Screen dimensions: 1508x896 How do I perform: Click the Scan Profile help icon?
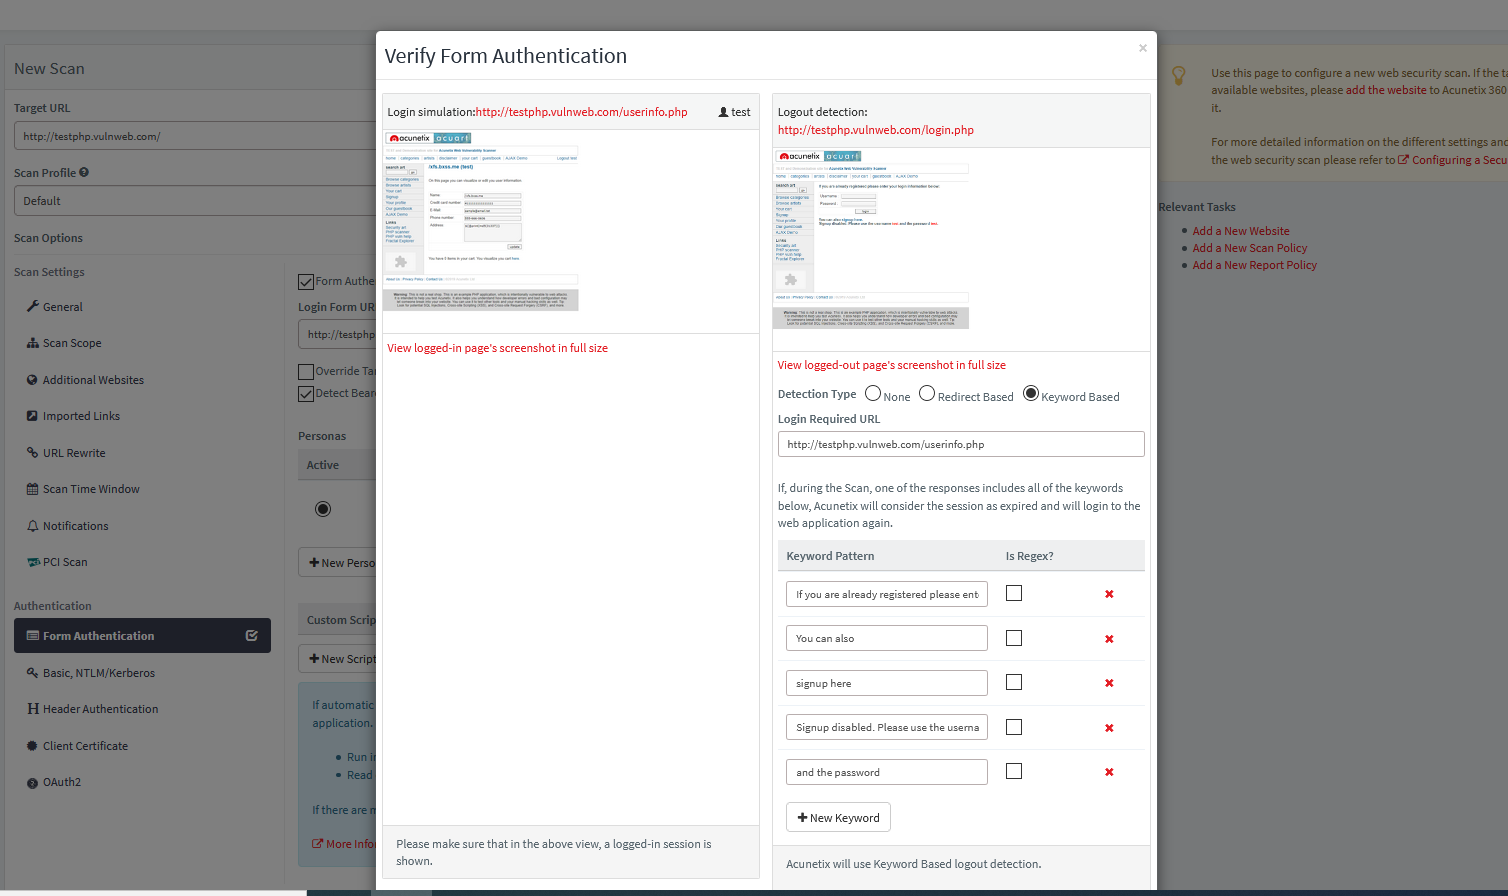pyautogui.click(x=84, y=172)
